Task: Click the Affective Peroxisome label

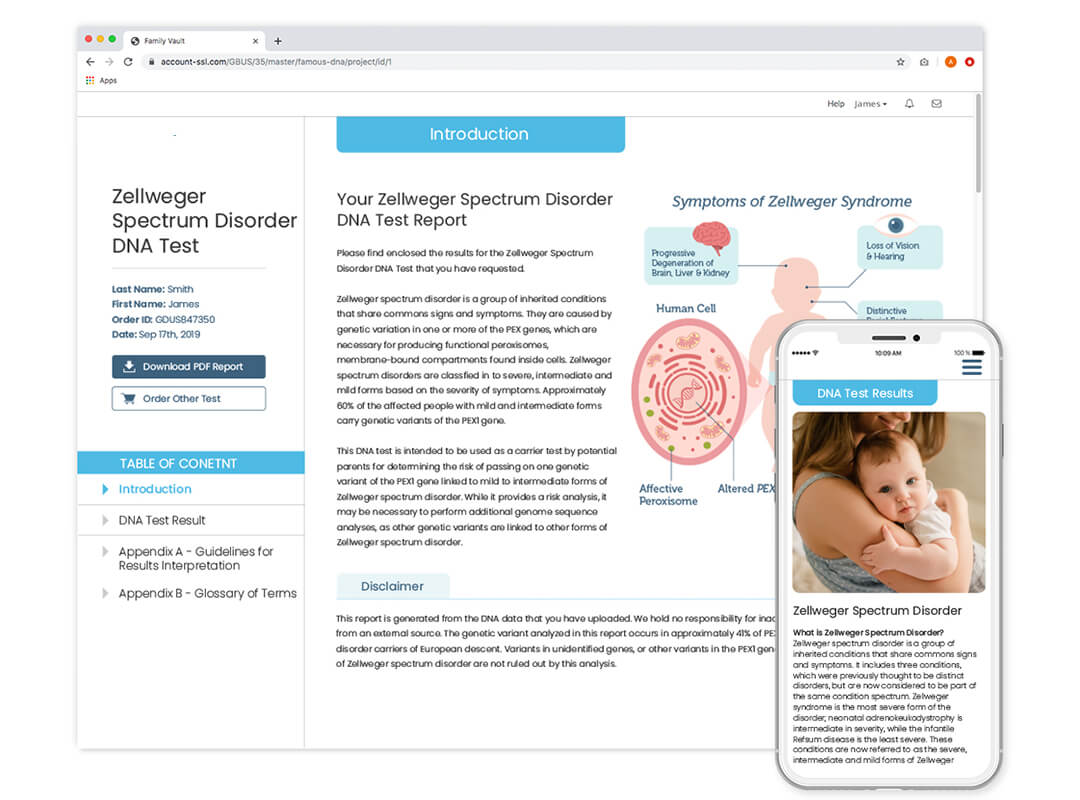Action: [668, 495]
